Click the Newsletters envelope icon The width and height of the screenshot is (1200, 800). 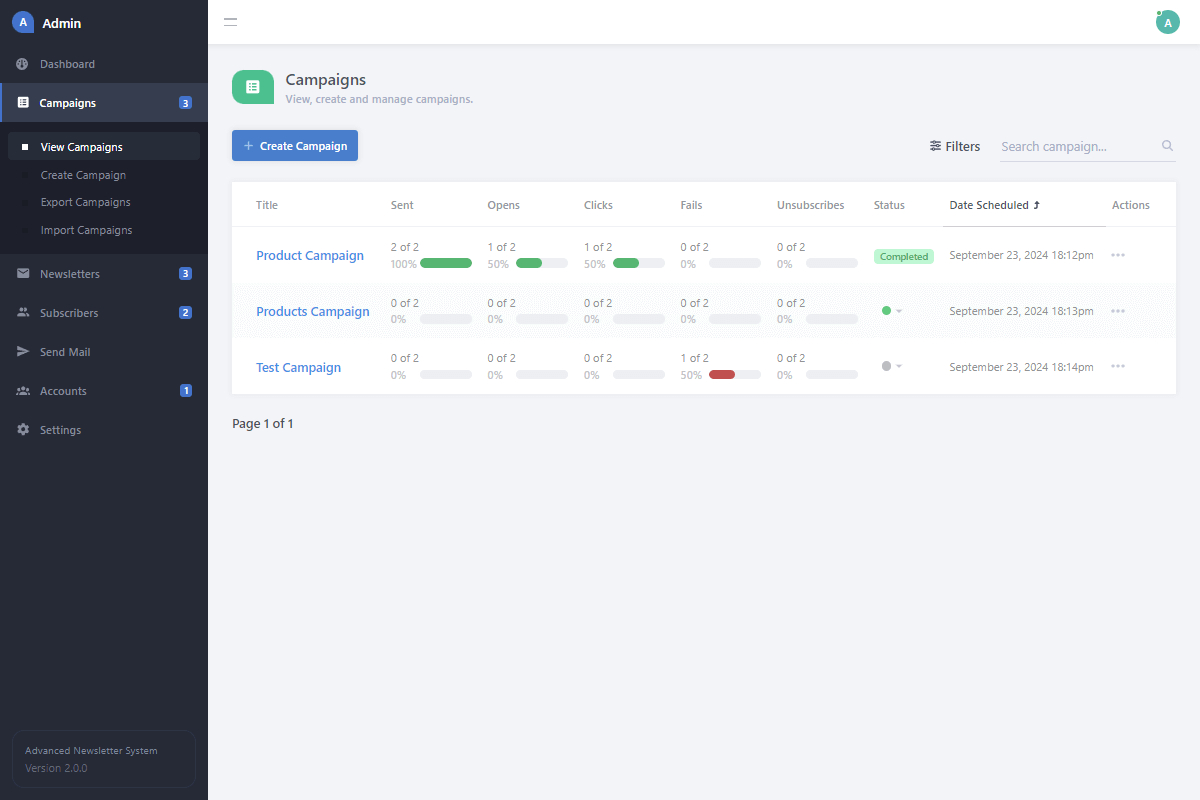23,274
